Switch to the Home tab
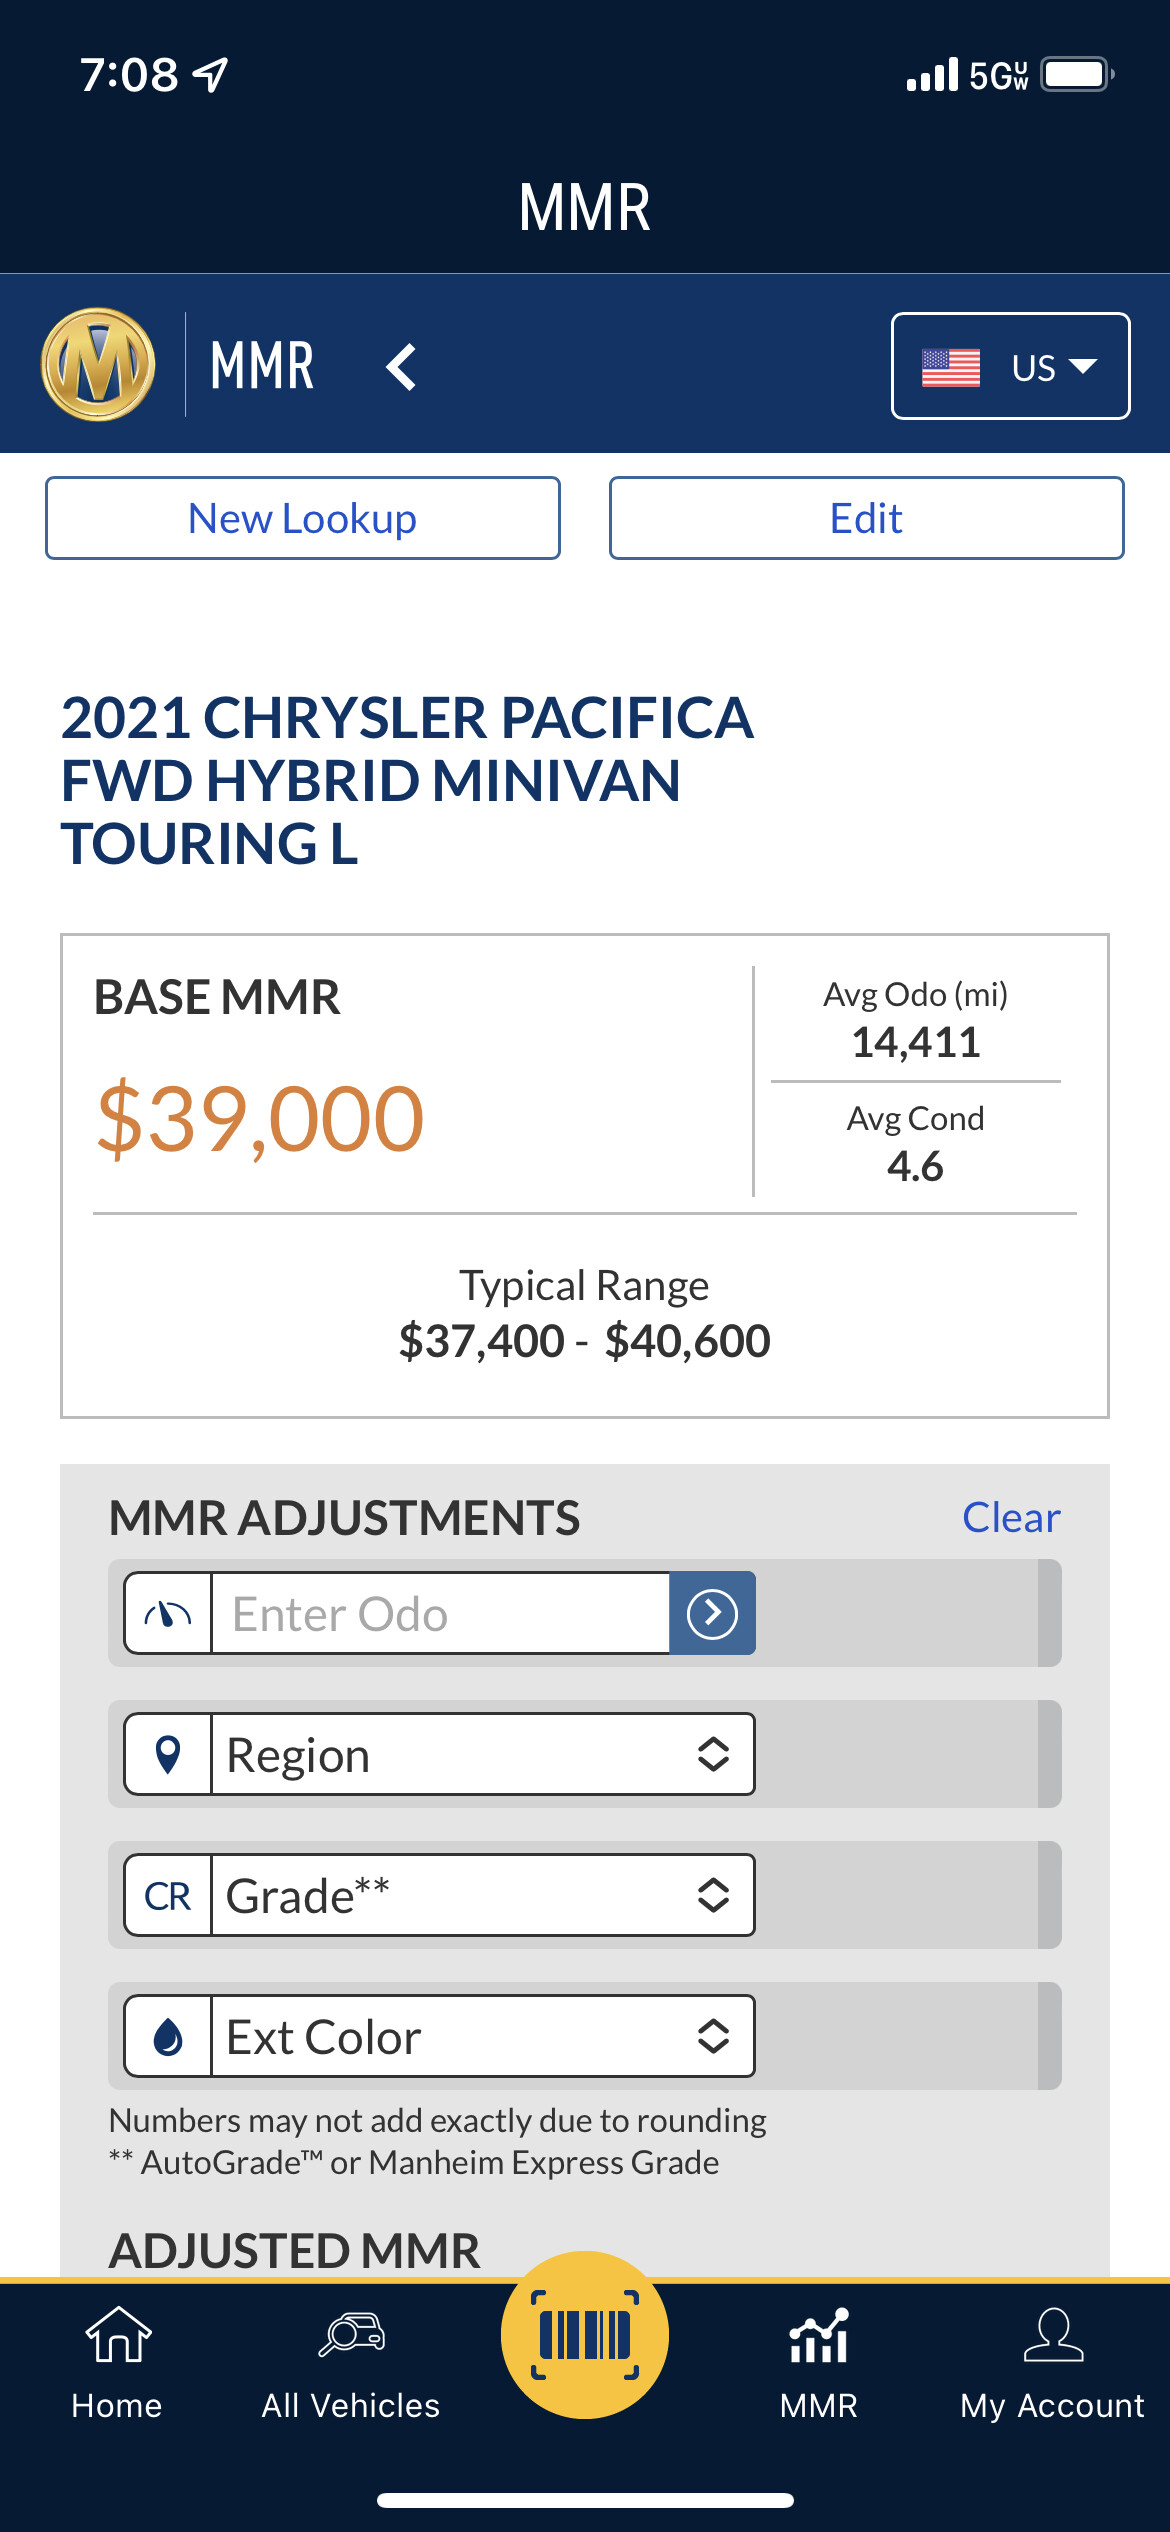 [x=117, y=2364]
